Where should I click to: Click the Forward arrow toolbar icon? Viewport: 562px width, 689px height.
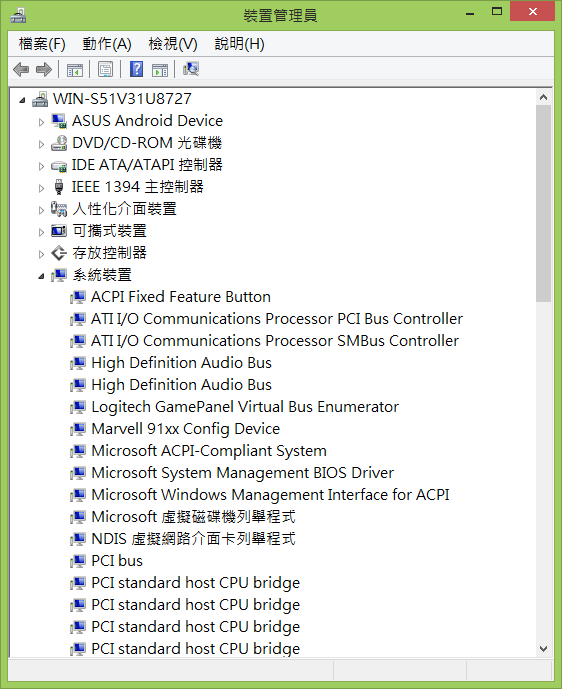pos(44,69)
